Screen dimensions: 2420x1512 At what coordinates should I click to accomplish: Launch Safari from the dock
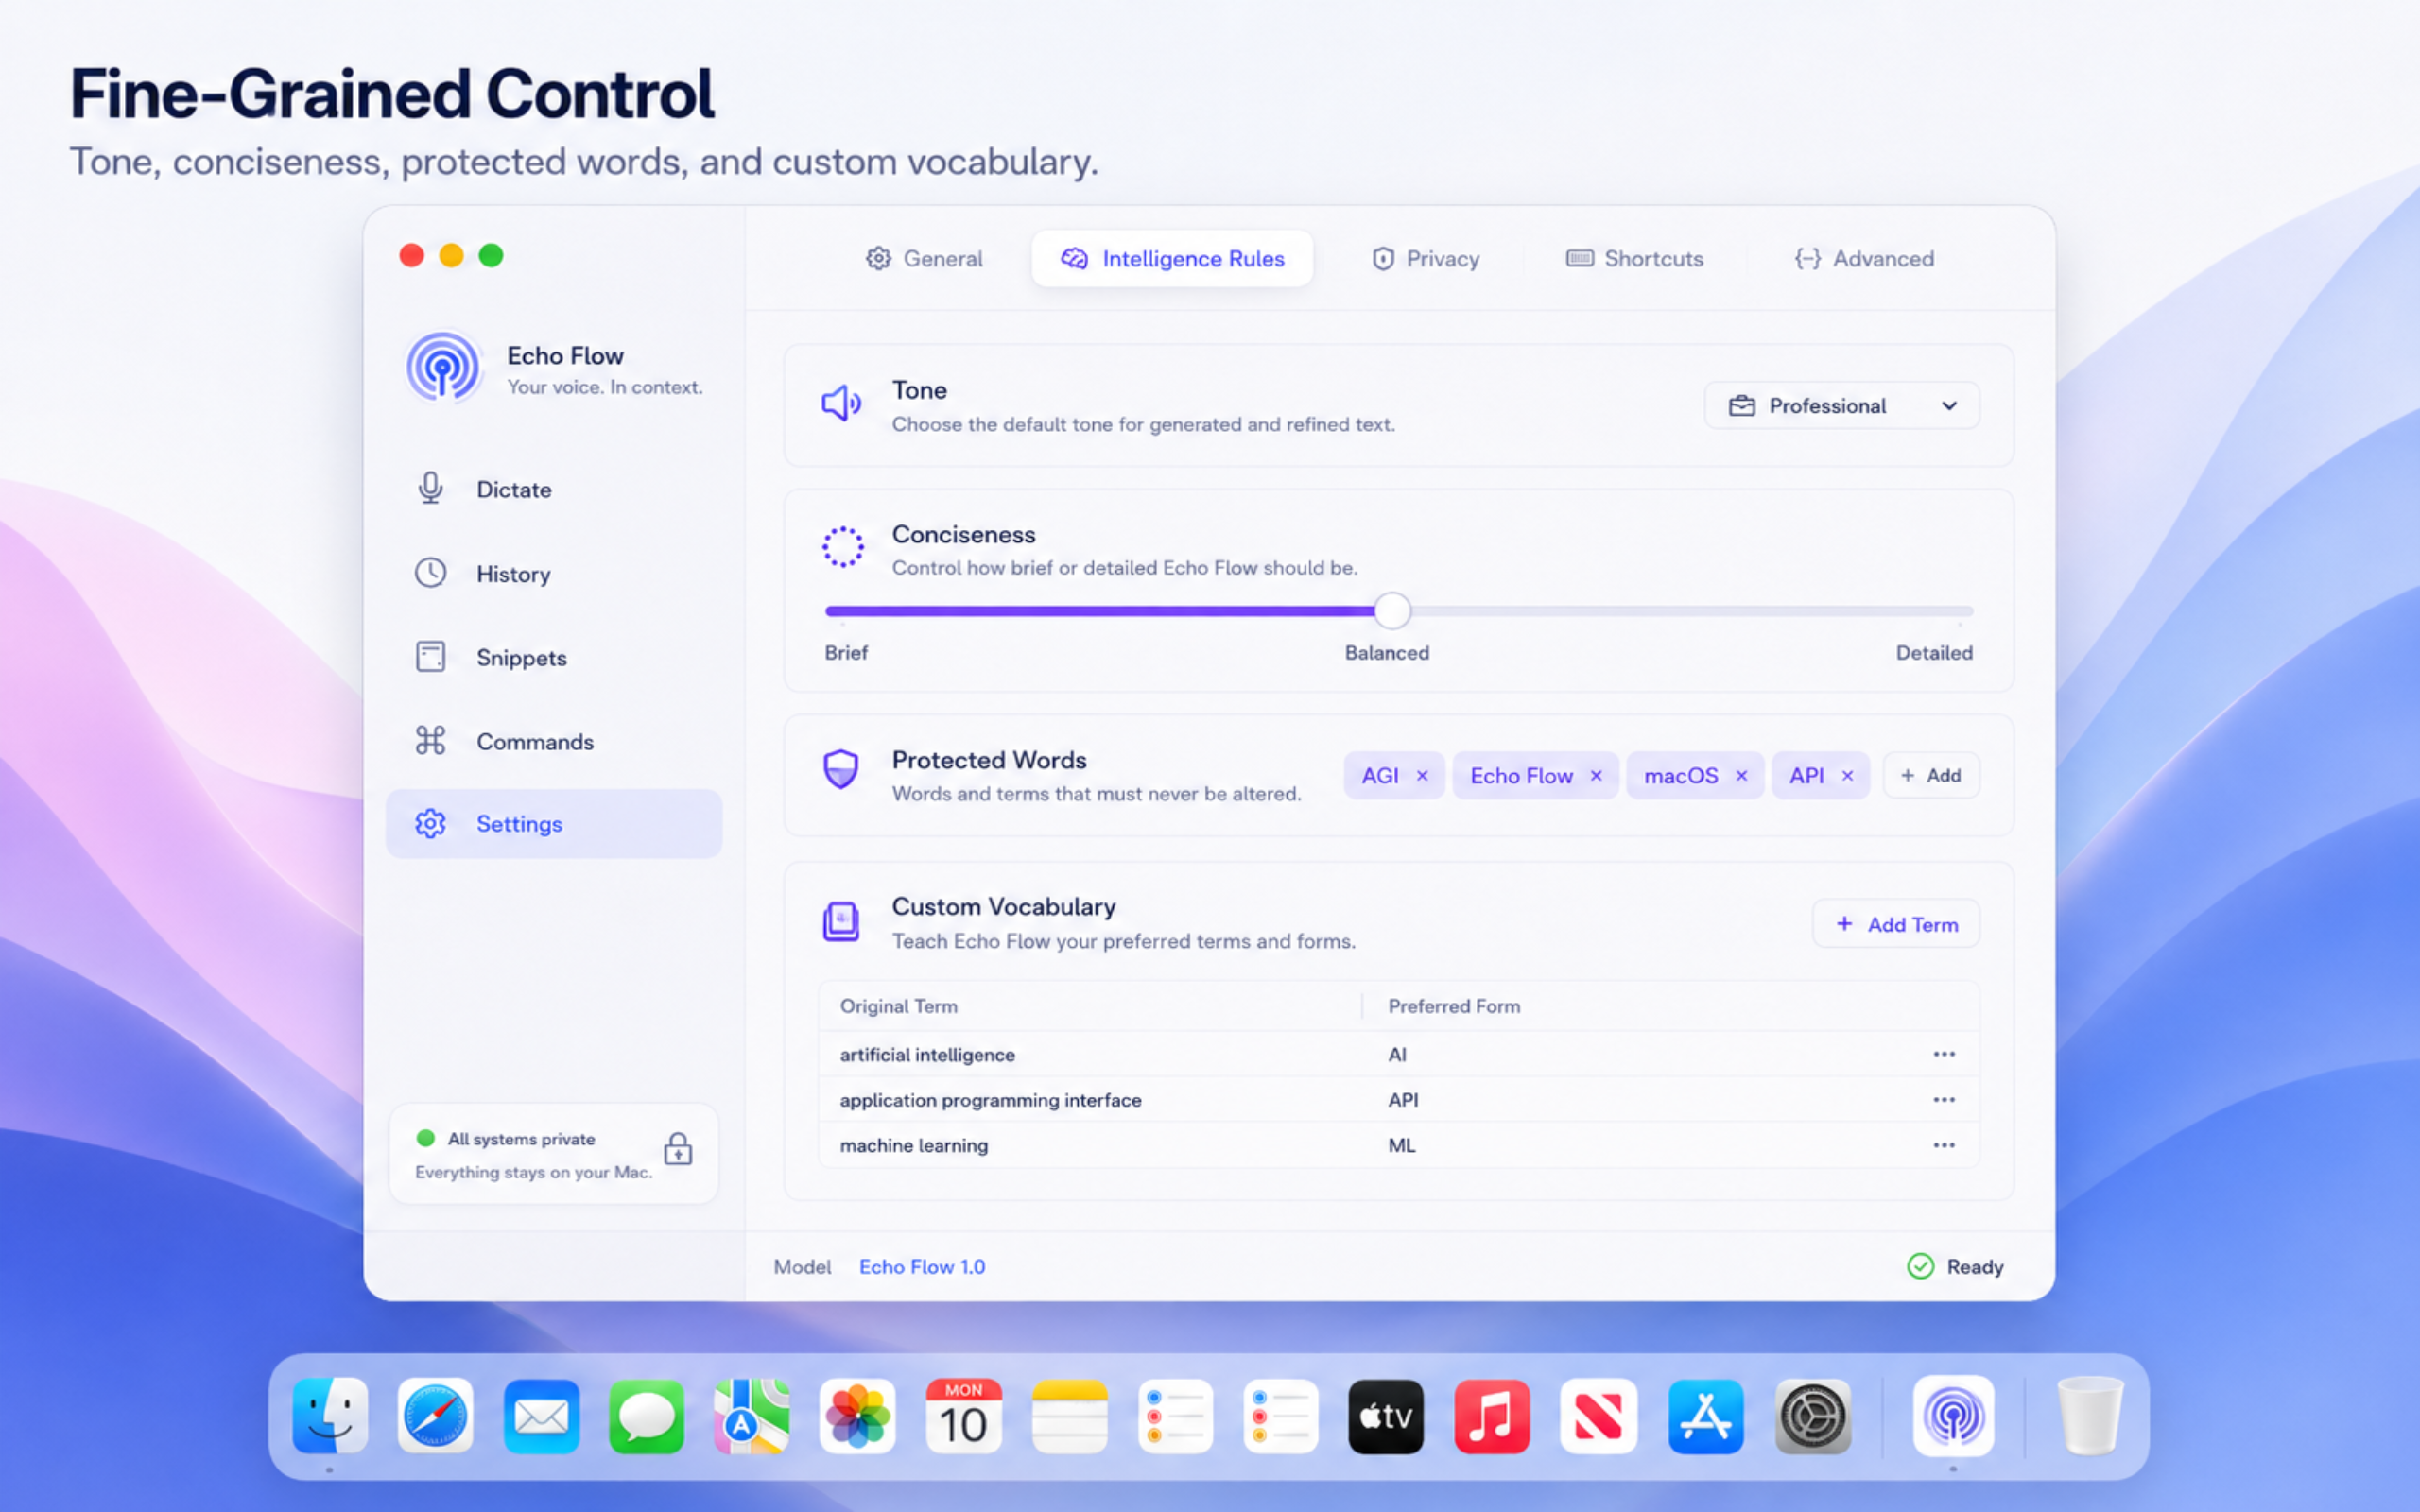[x=436, y=1416]
